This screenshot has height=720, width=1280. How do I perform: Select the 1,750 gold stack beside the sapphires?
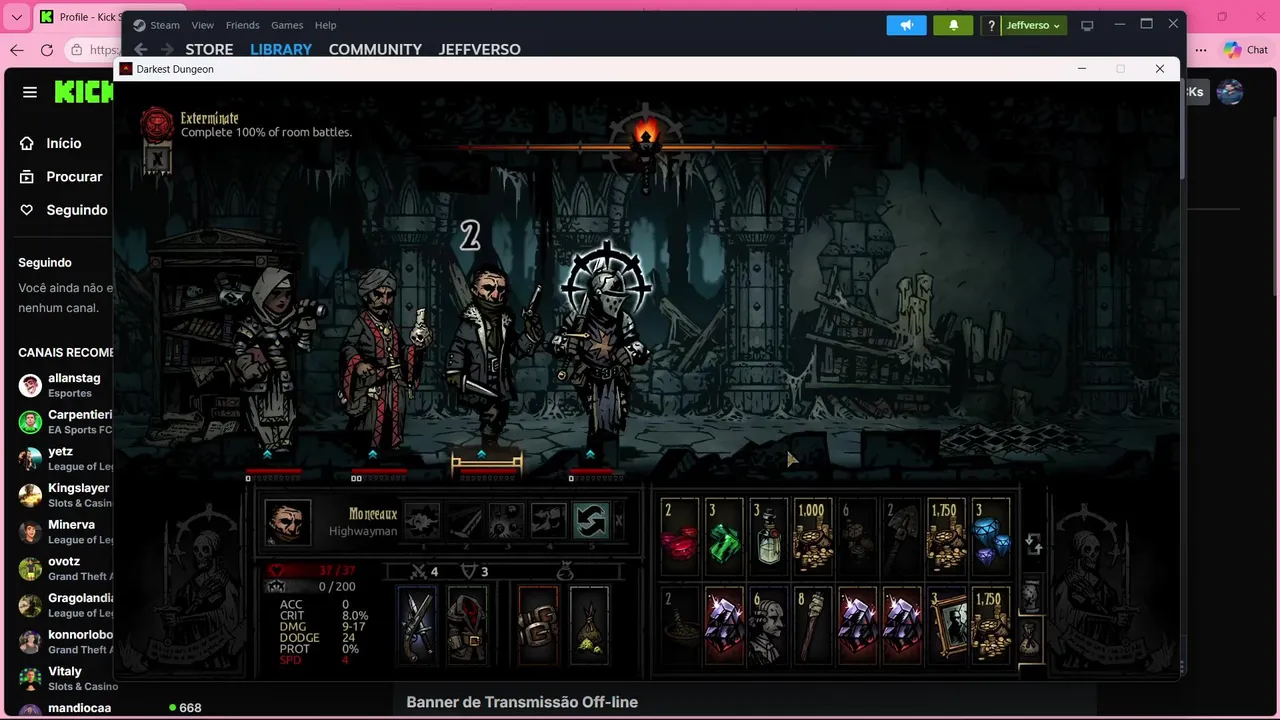[946, 537]
